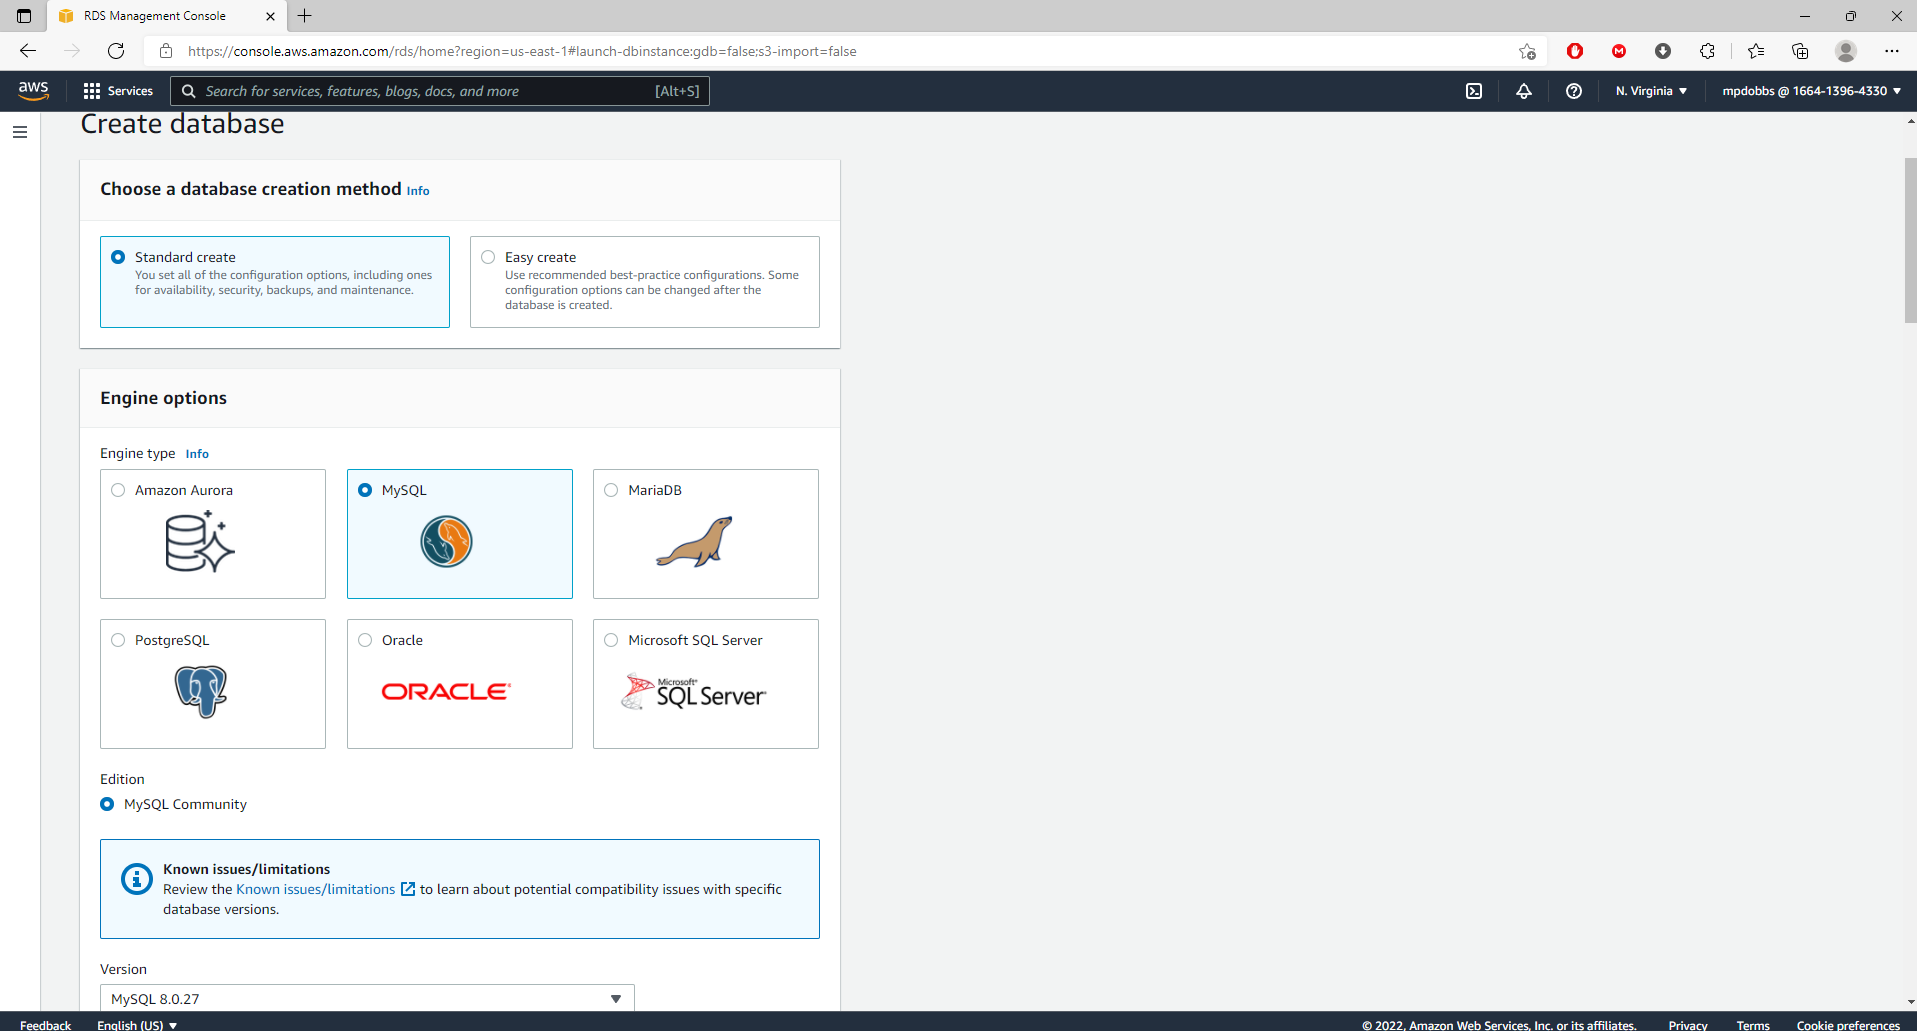The height and width of the screenshot is (1031, 1917).
Task: Select the MariaDB engine option
Action: click(x=611, y=490)
